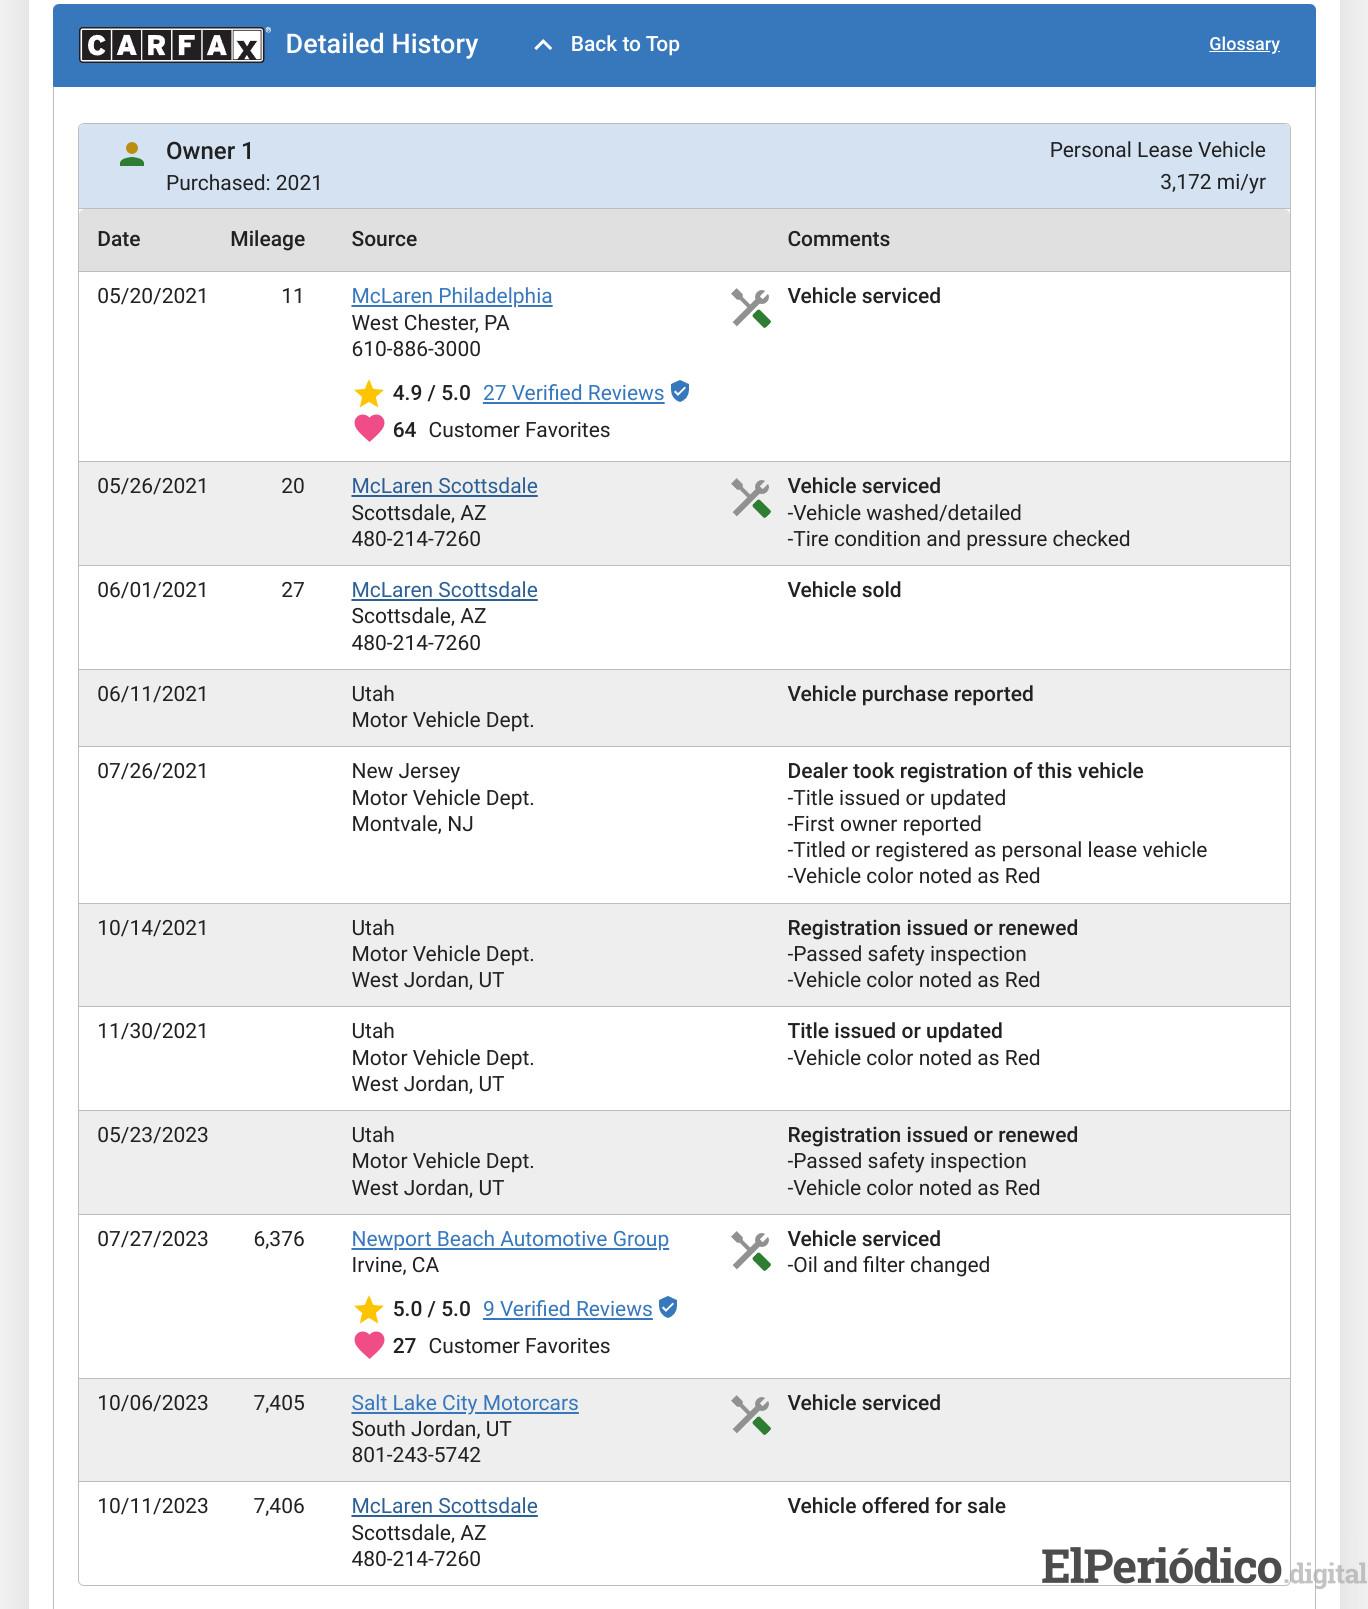Open McLaren Scottsdale link on 05/26/2021 row
The image size is (1368, 1609).
(444, 486)
